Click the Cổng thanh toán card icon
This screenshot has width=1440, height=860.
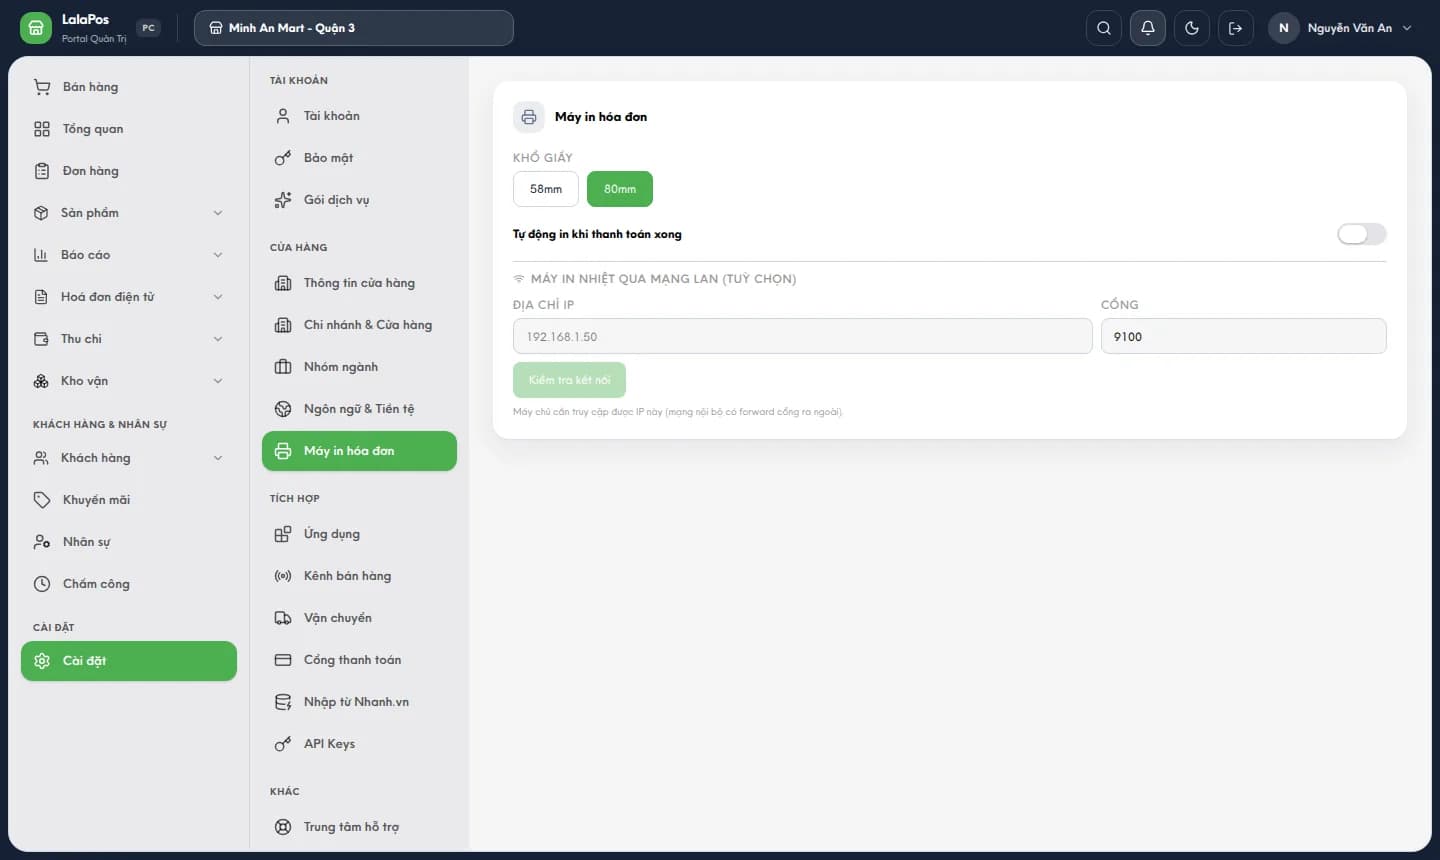point(283,660)
